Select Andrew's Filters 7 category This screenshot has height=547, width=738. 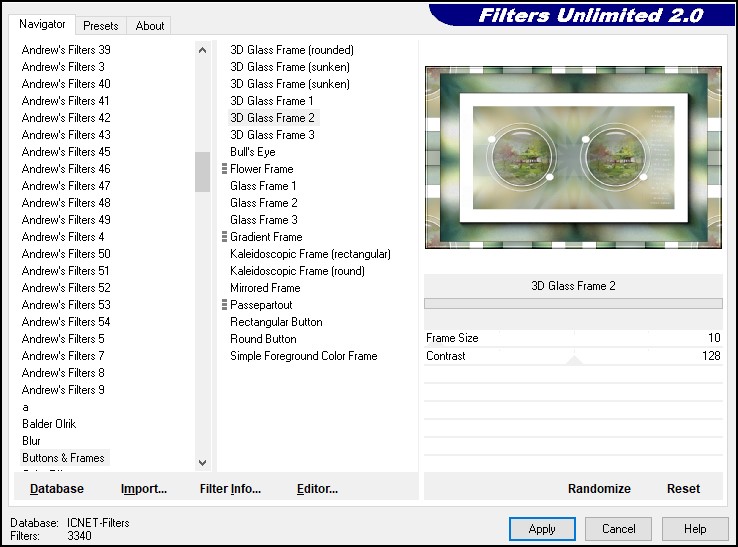pyautogui.click(x=63, y=356)
